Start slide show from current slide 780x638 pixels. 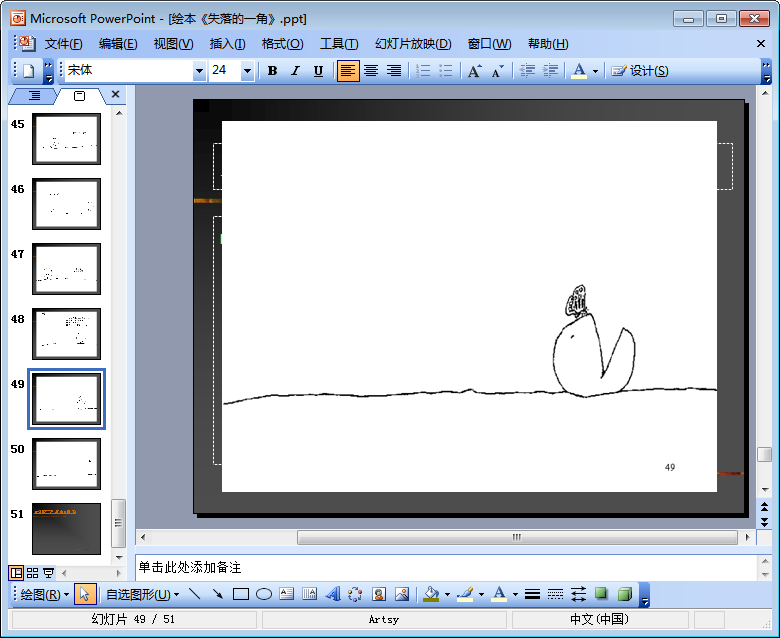(48, 573)
